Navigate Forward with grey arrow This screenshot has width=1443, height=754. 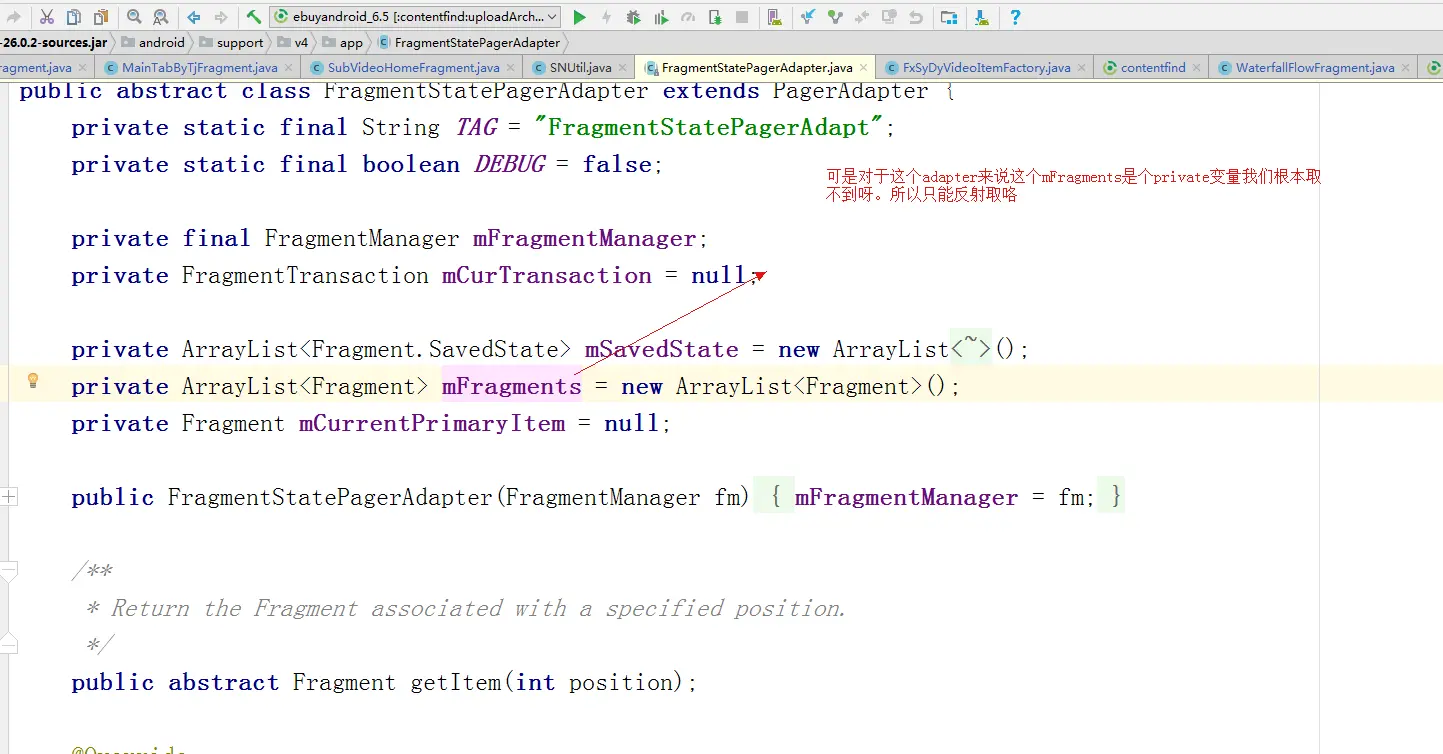pyautogui.click(x=221, y=17)
